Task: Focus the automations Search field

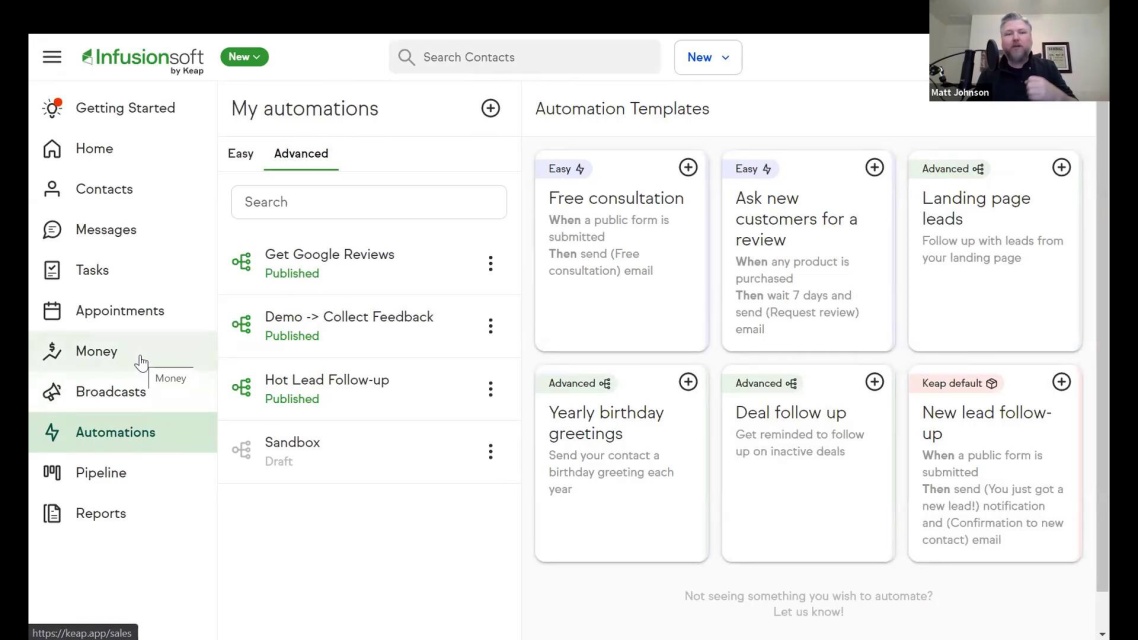Action: click(369, 202)
